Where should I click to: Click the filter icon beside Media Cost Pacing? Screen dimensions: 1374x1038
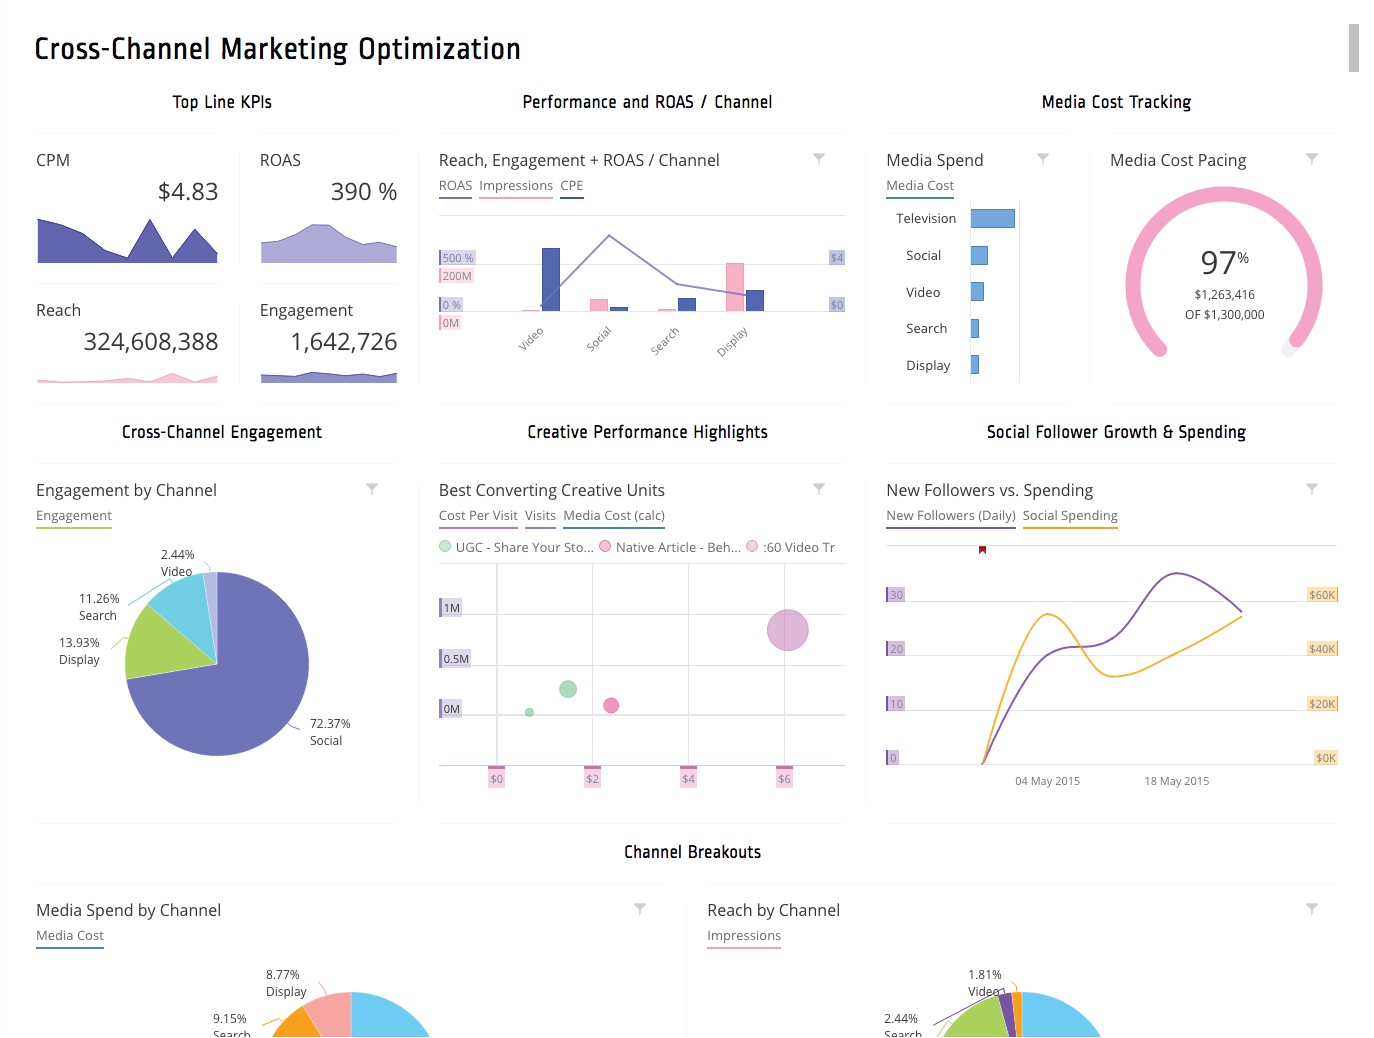(1311, 158)
